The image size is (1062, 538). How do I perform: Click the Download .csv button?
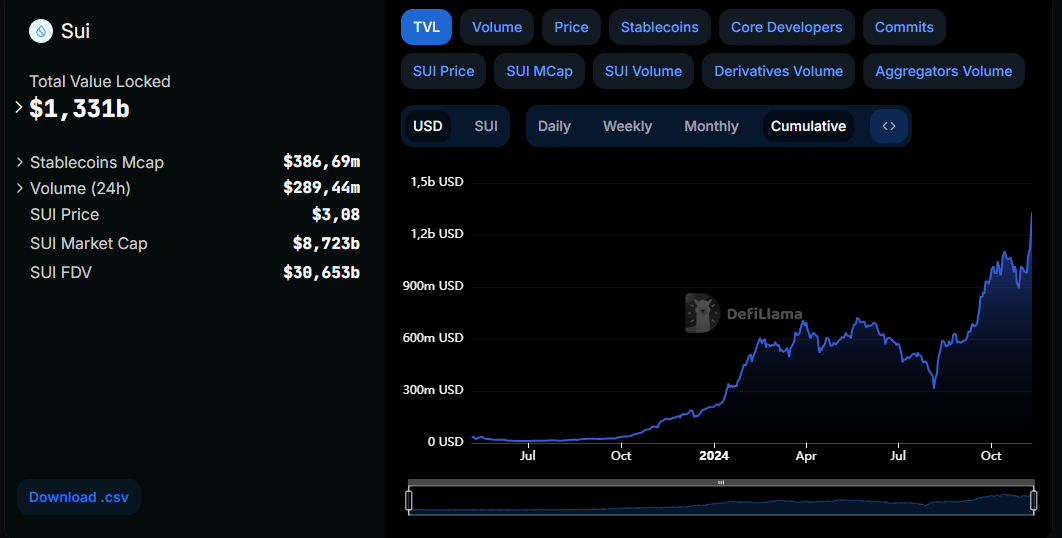pos(79,497)
